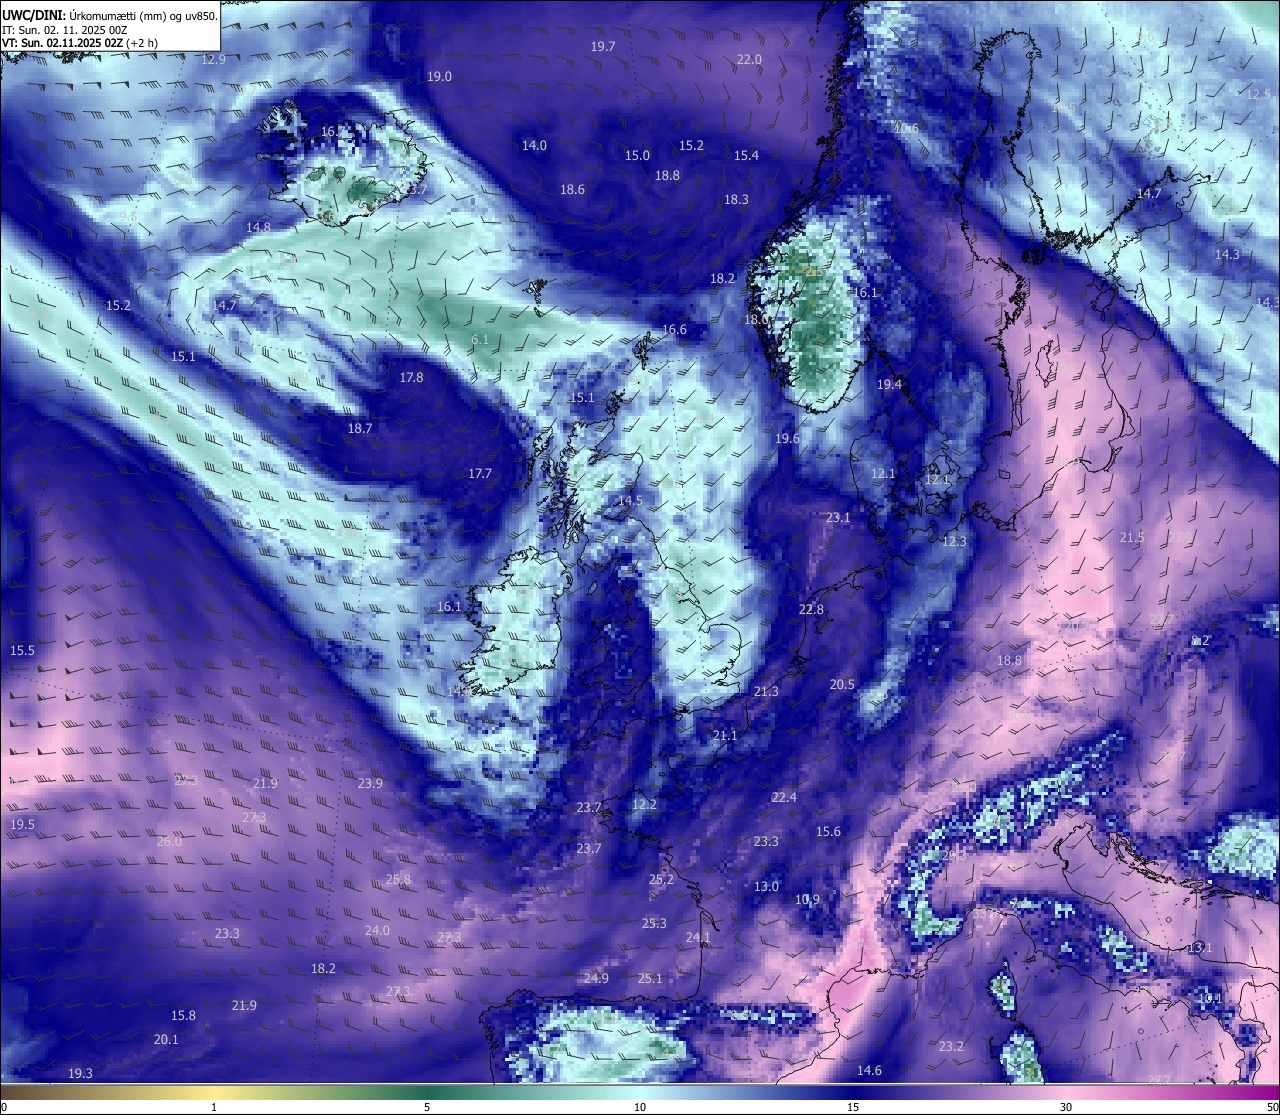This screenshot has width=1280, height=1115.
Task: Click the map value 14.0
Action: coord(534,146)
